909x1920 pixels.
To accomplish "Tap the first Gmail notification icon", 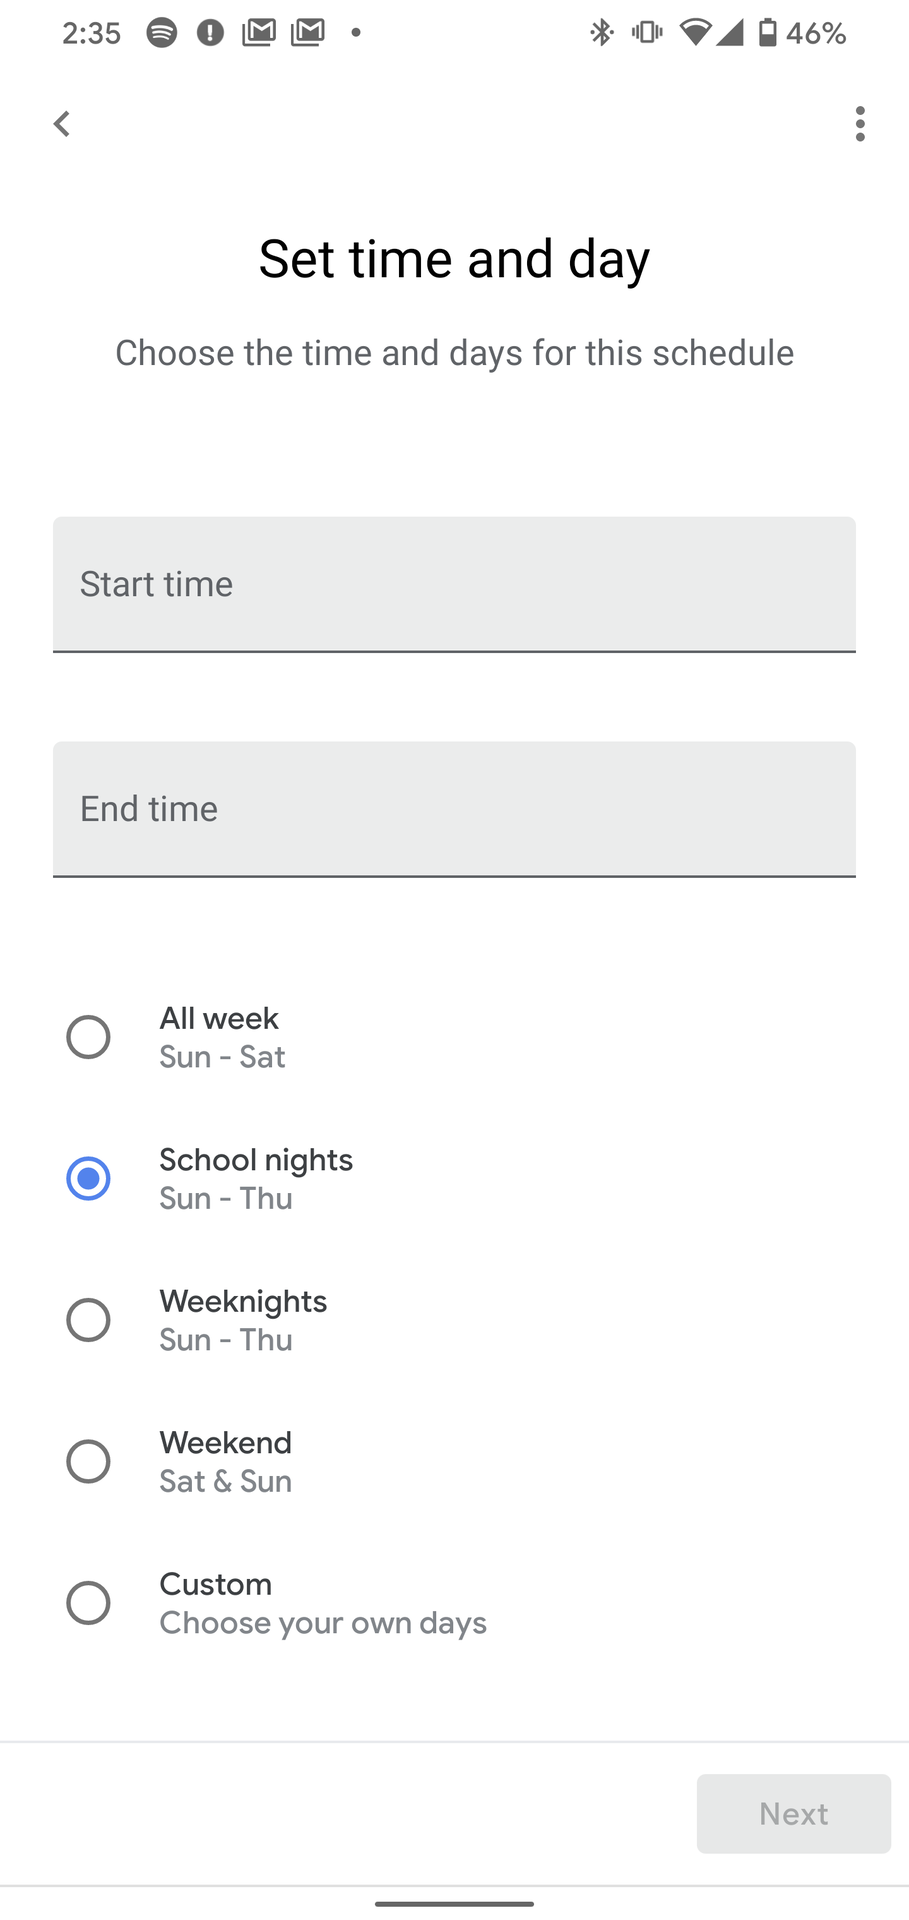I will (258, 33).
